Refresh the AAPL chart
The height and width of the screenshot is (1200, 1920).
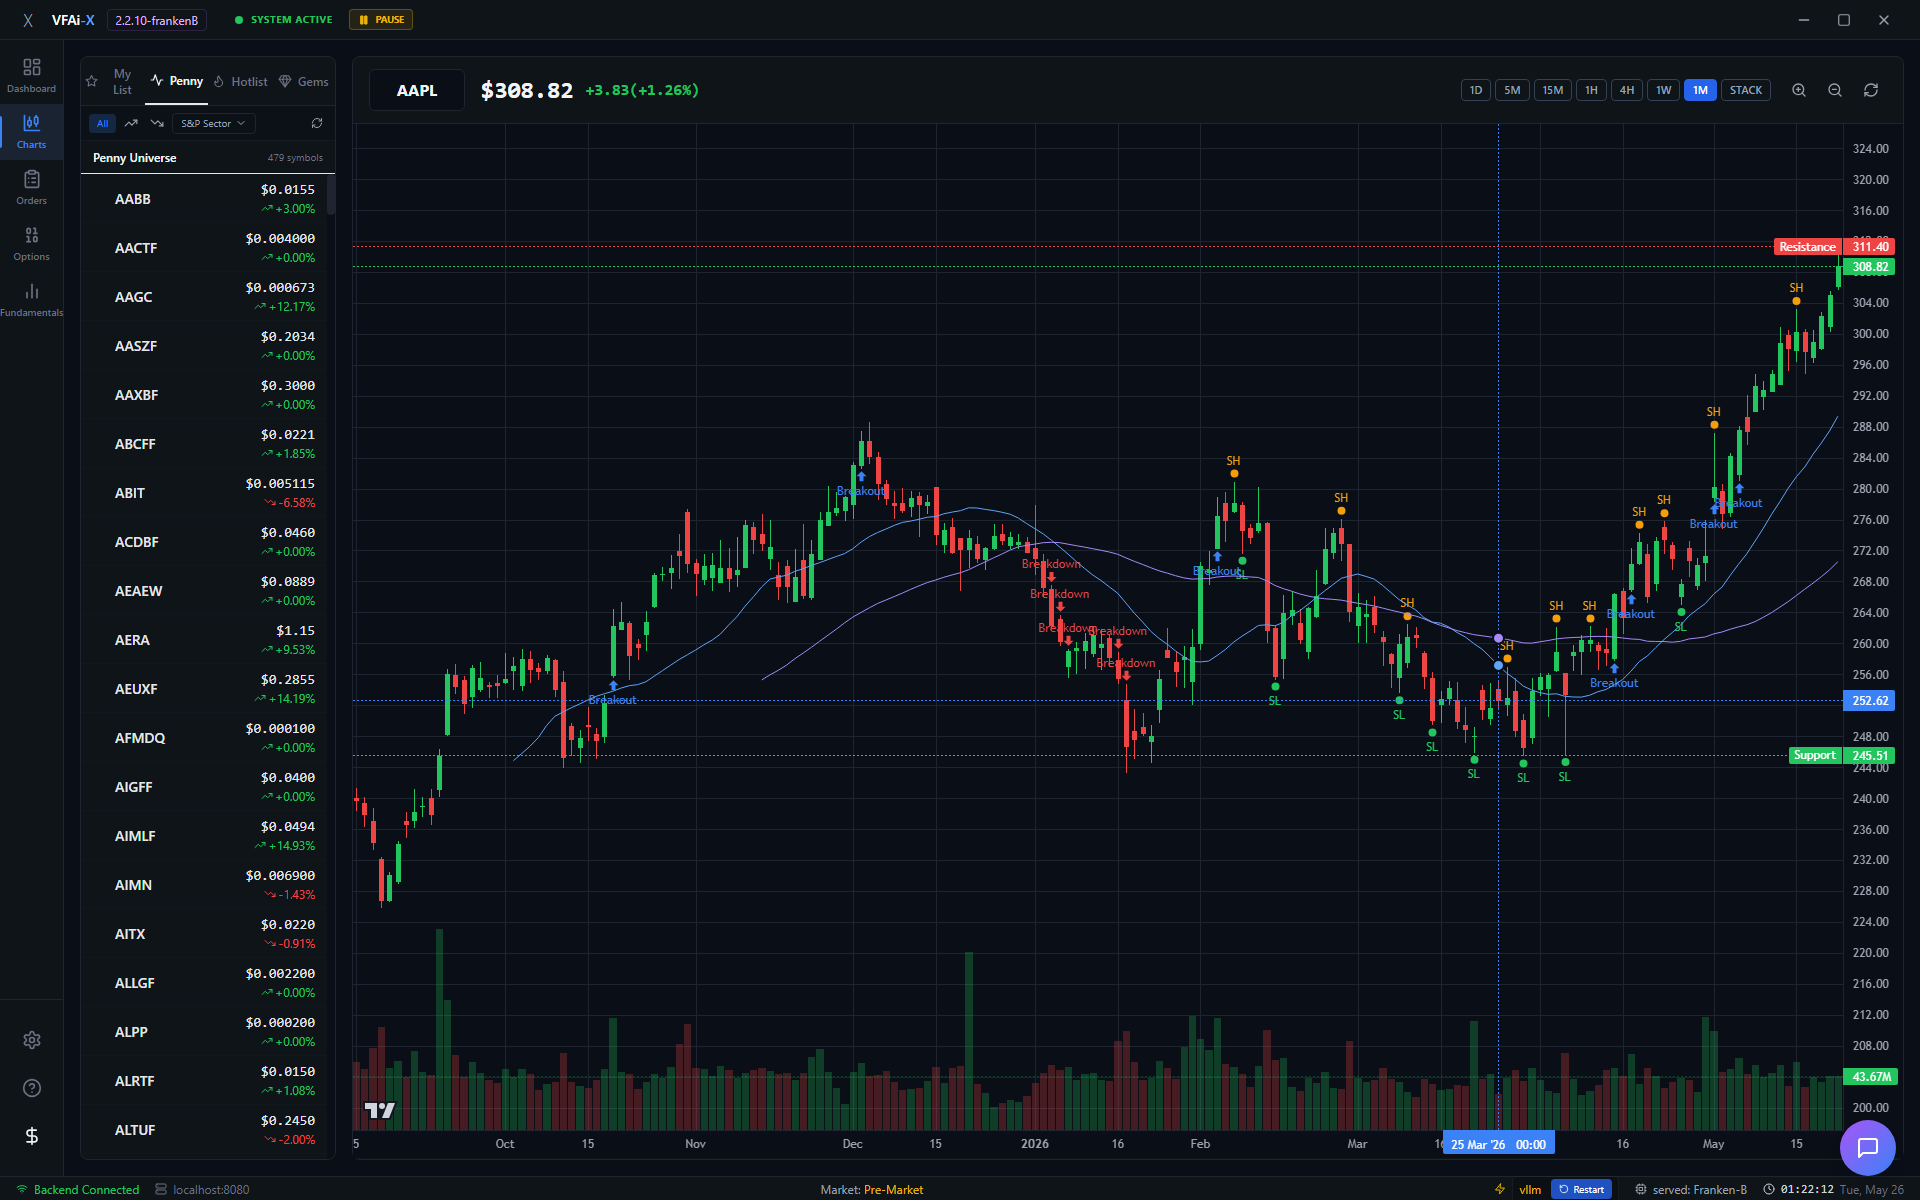(x=1871, y=90)
